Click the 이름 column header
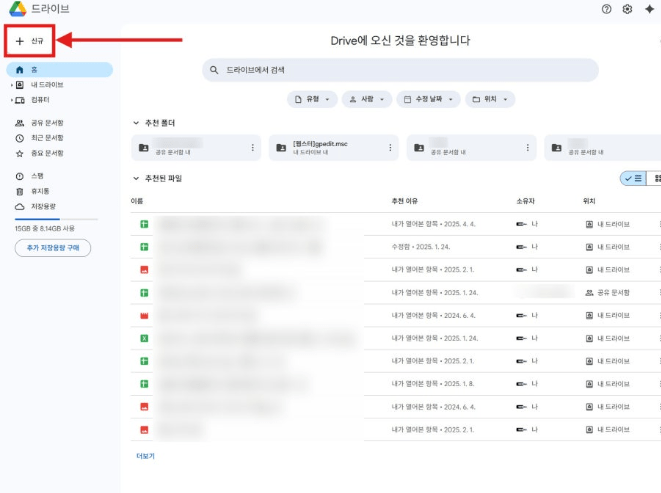The height and width of the screenshot is (493, 661). (137, 201)
